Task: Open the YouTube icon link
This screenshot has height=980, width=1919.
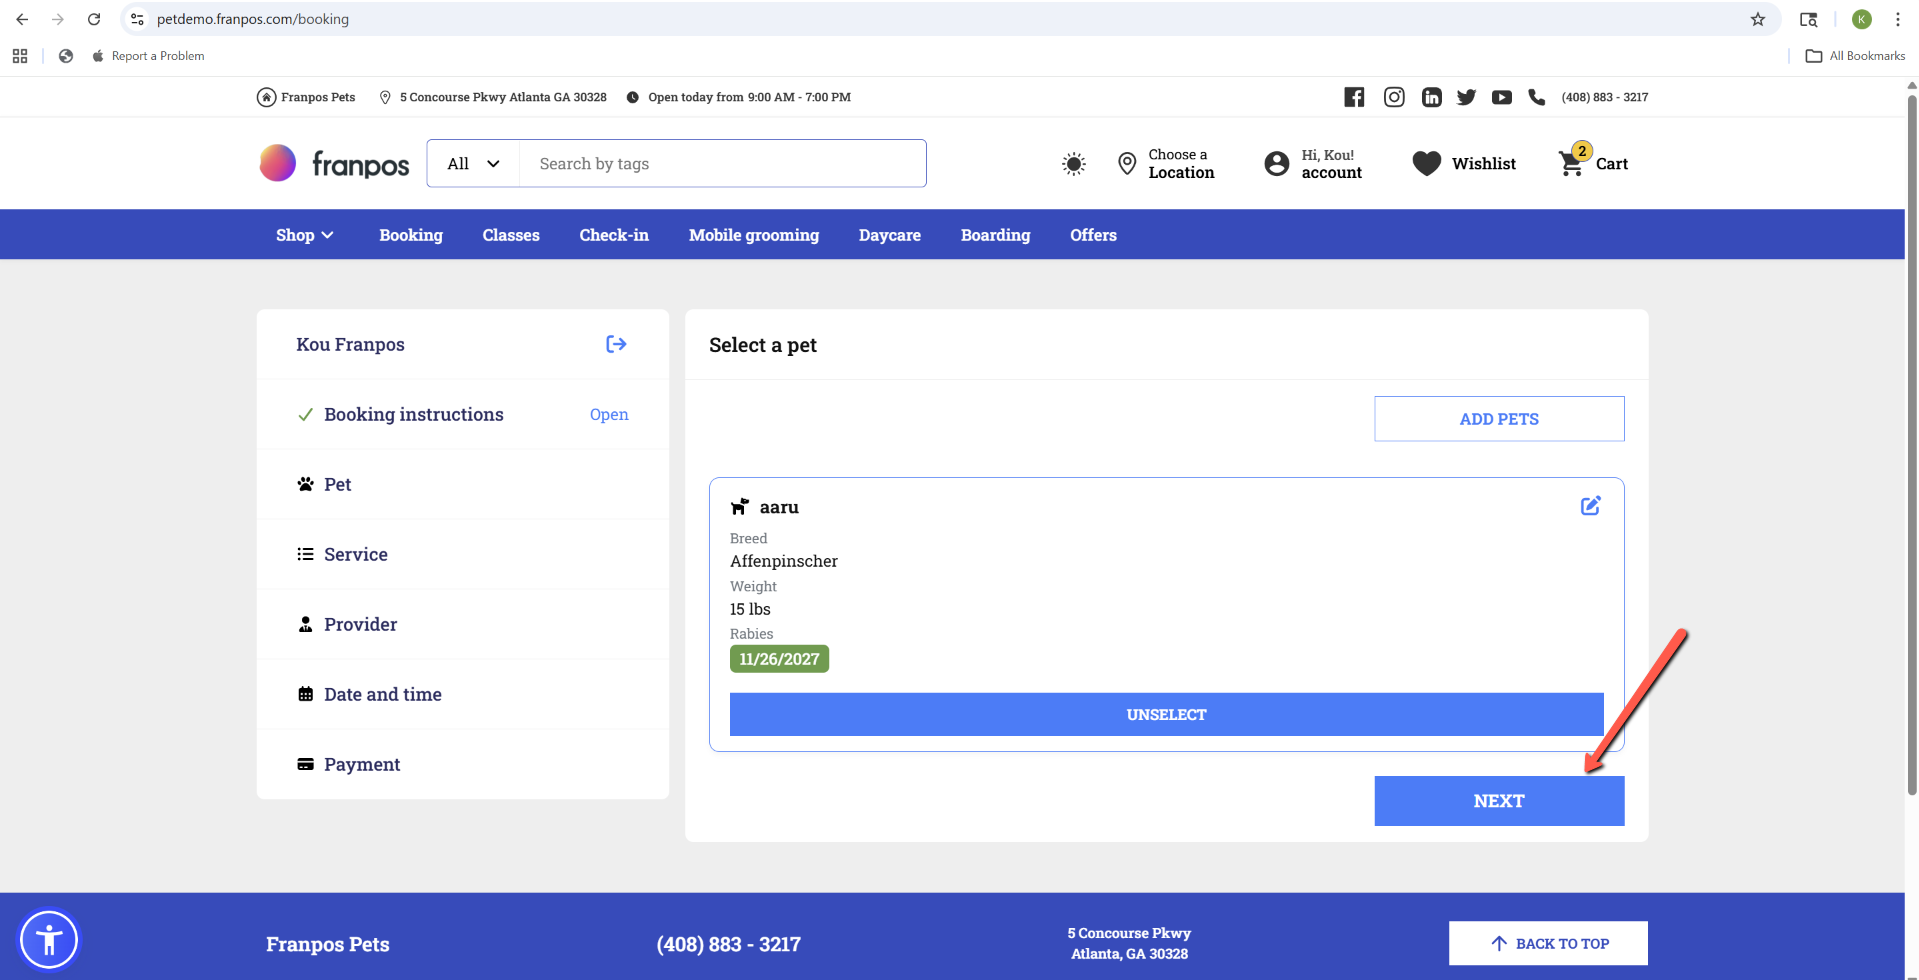Action: point(1501,97)
